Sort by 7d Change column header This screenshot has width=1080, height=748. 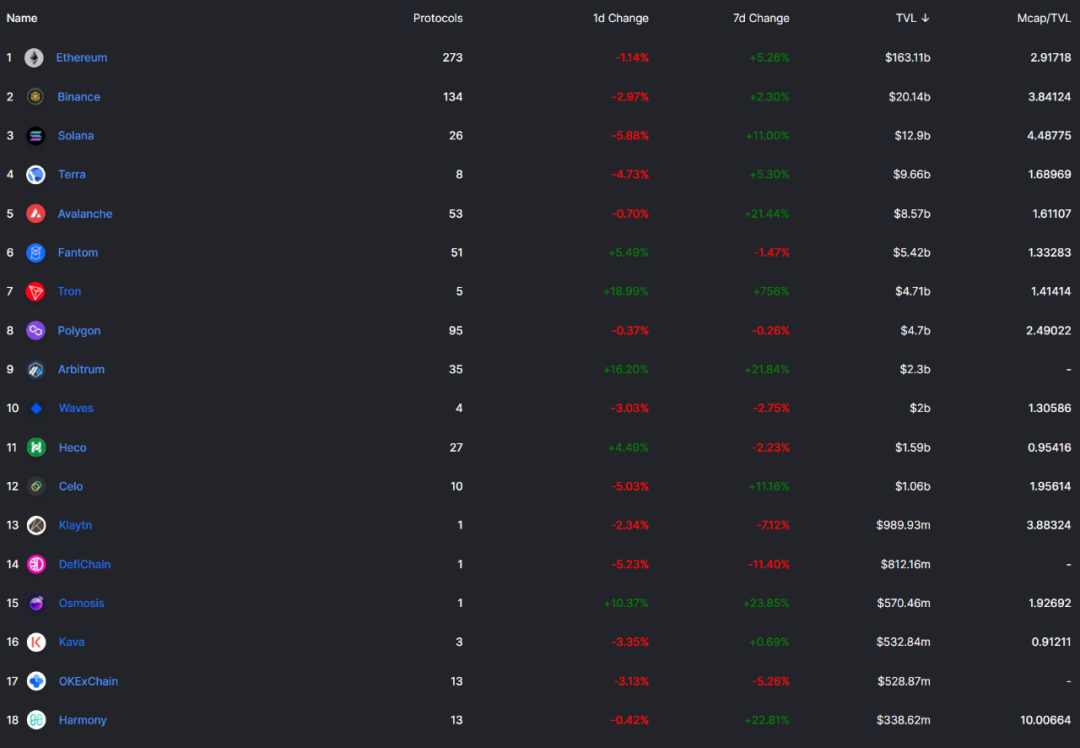(x=761, y=18)
